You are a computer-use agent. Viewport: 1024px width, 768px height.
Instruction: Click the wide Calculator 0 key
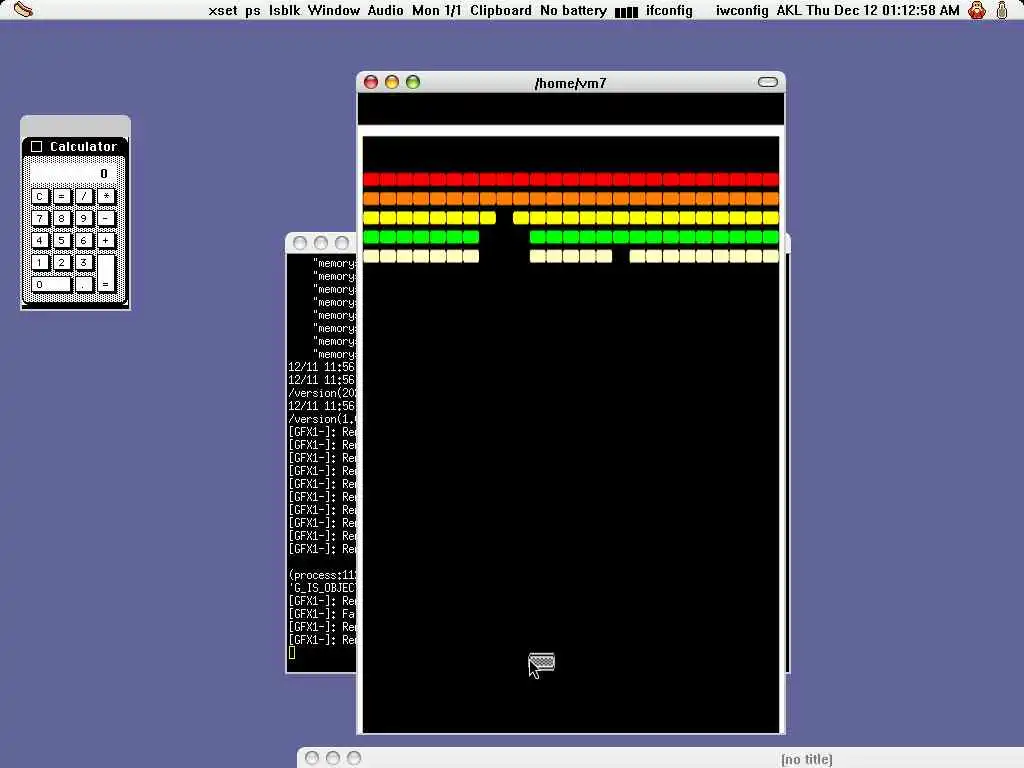[x=51, y=285]
